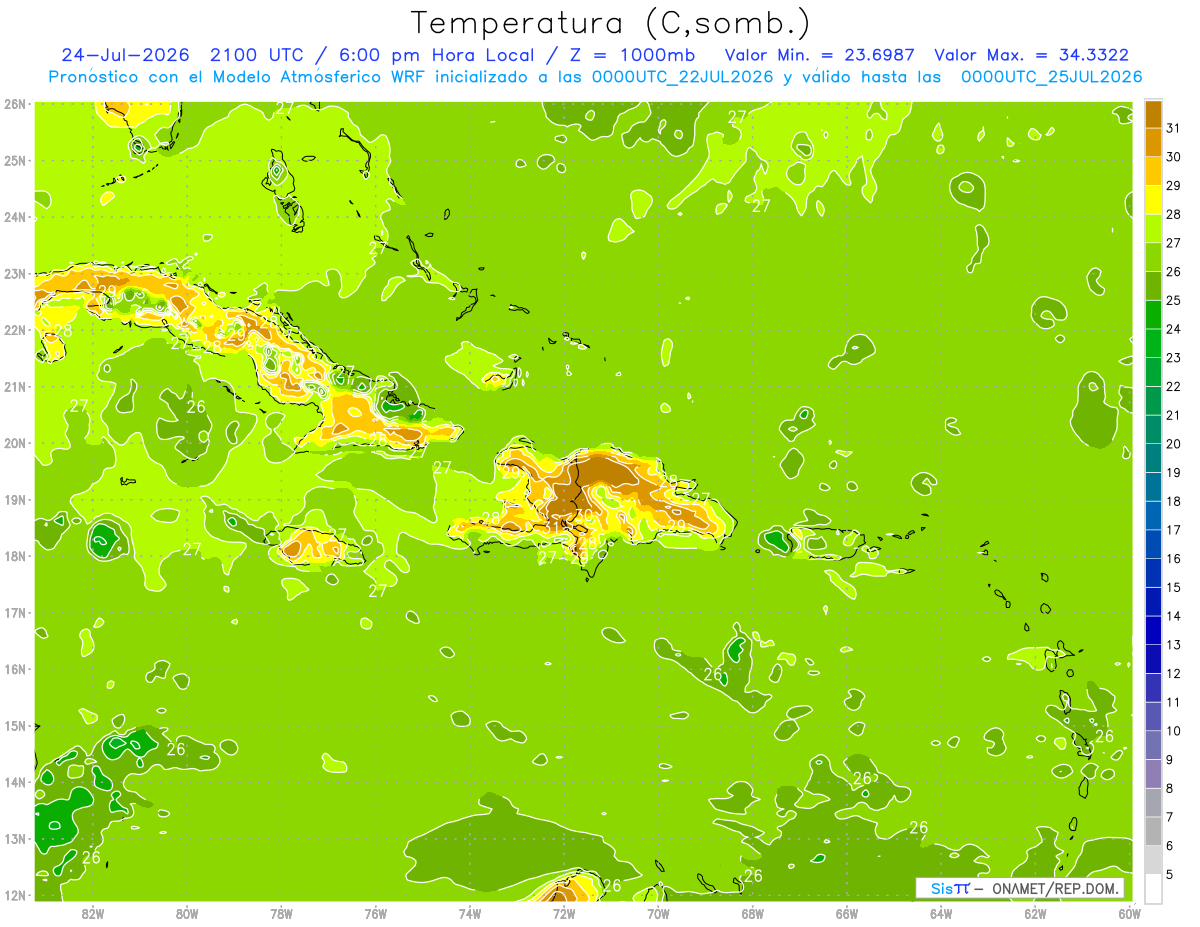Click the "24N" latitude axis label
This screenshot has height=927, width=1200.
point(15,217)
